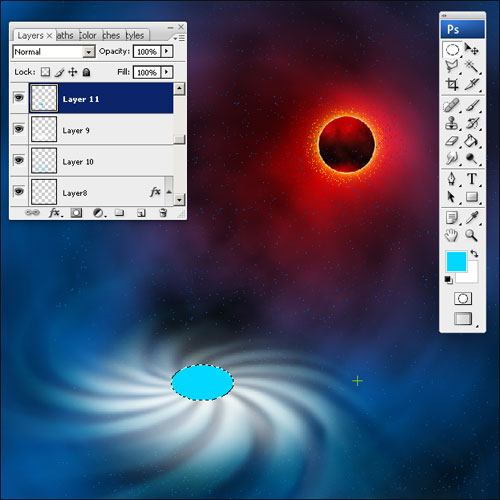
Task: Select the Elliptical Marquee tool
Action: 452,50
